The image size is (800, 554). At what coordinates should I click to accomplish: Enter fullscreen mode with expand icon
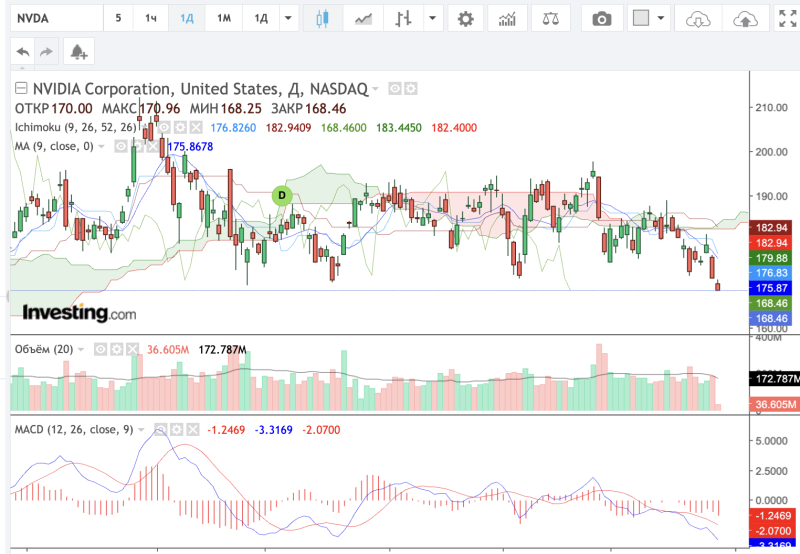click(x=787, y=19)
